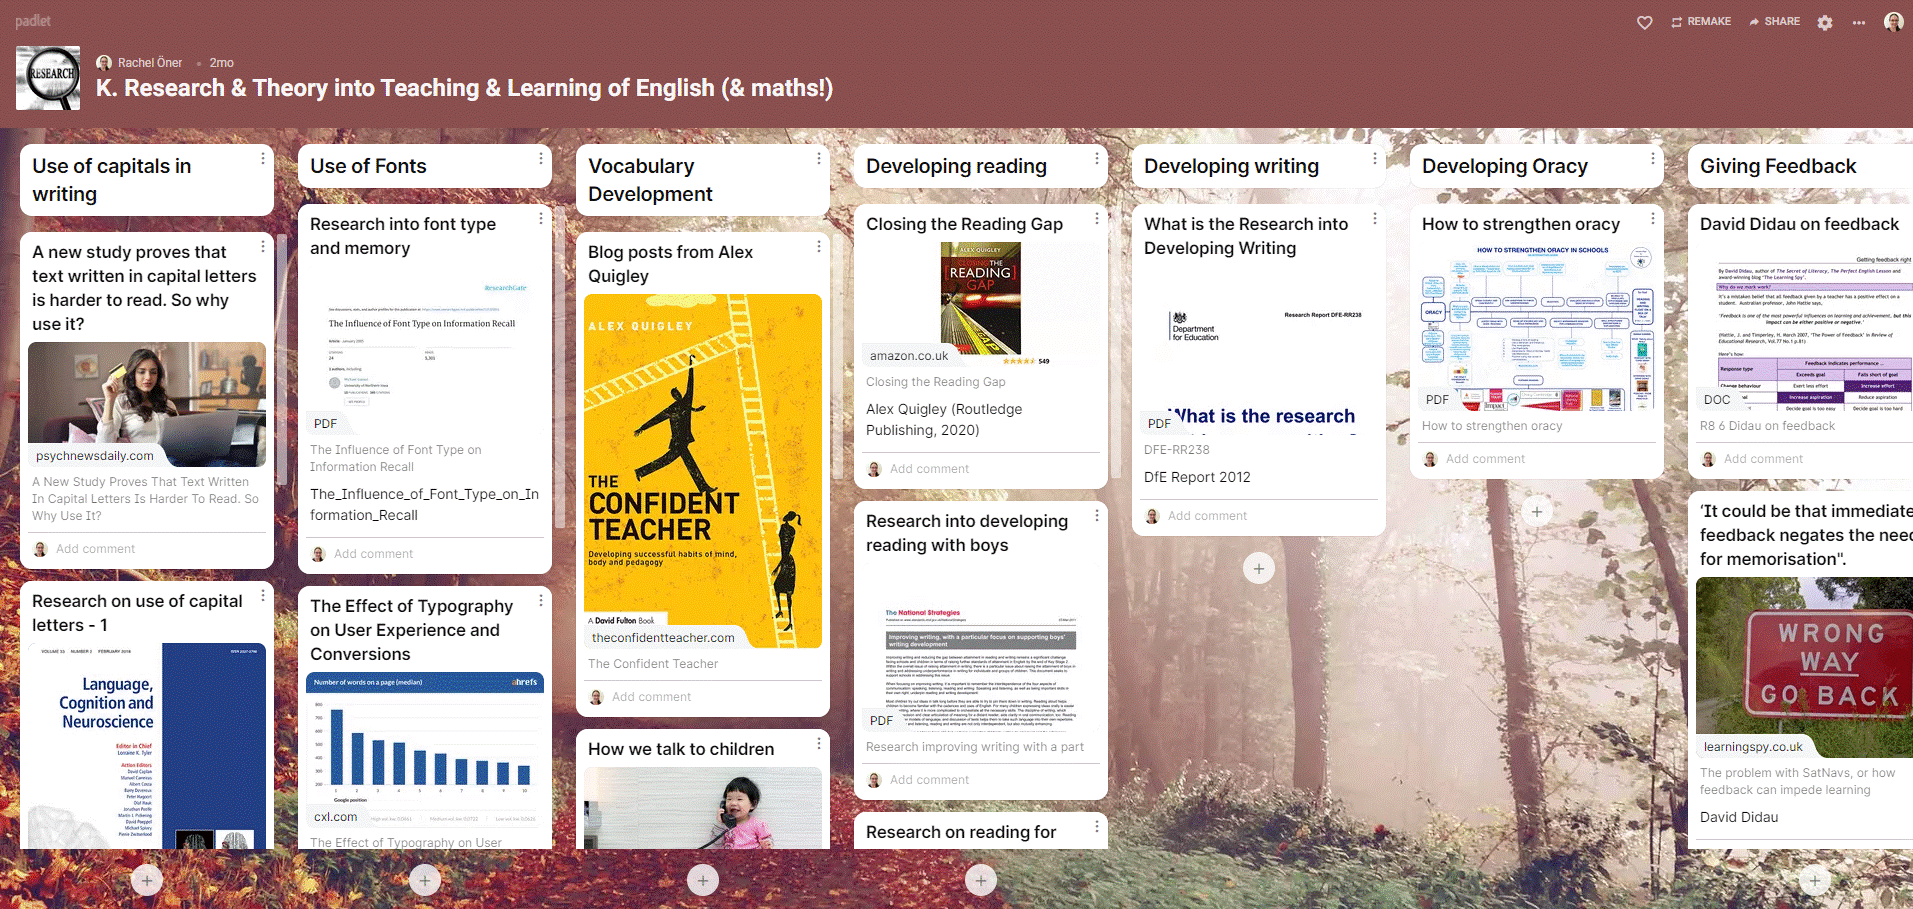Image resolution: width=1913 pixels, height=909 pixels.
Task: Add comment on 'A new study proves' post
Action: pyautogui.click(x=95, y=549)
